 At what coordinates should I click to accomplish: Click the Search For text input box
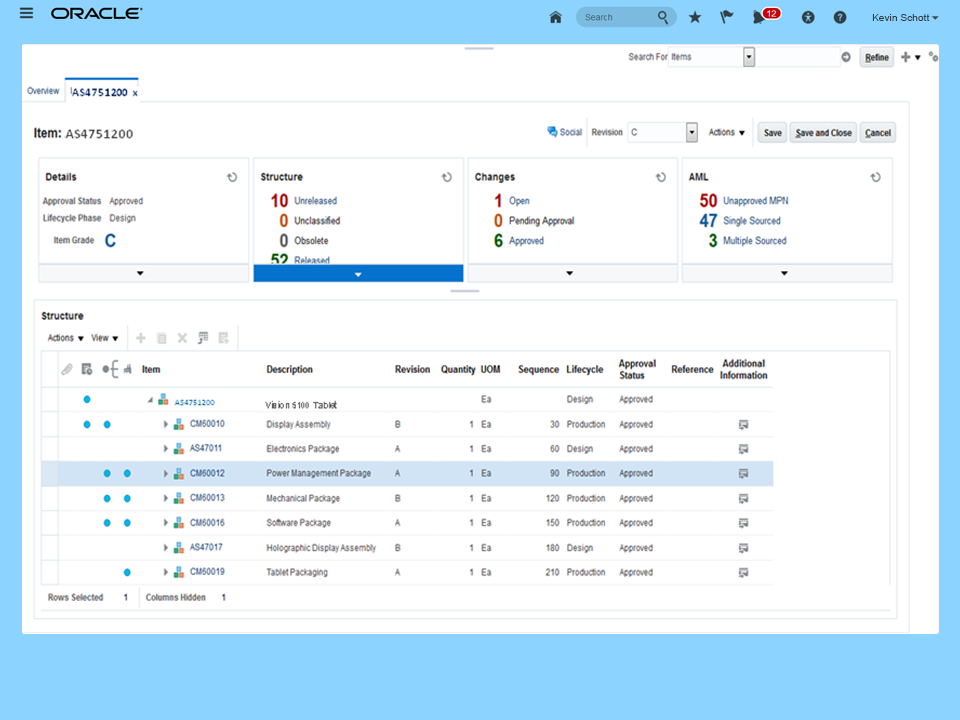pyautogui.click(x=798, y=57)
